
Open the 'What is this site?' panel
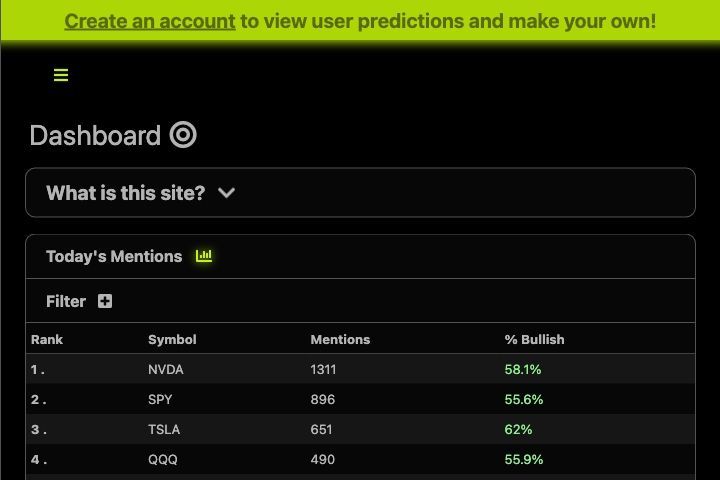[360, 192]
